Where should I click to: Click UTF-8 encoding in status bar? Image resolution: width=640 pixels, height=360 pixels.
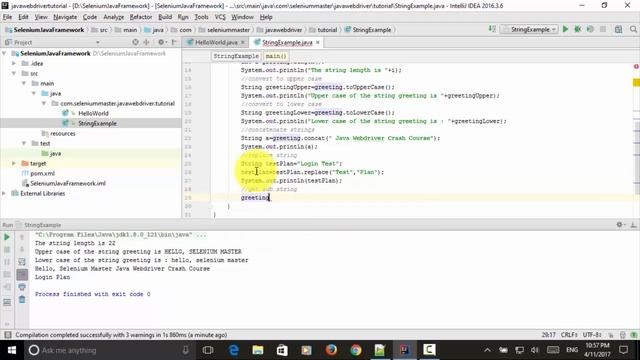click(592, 335)
